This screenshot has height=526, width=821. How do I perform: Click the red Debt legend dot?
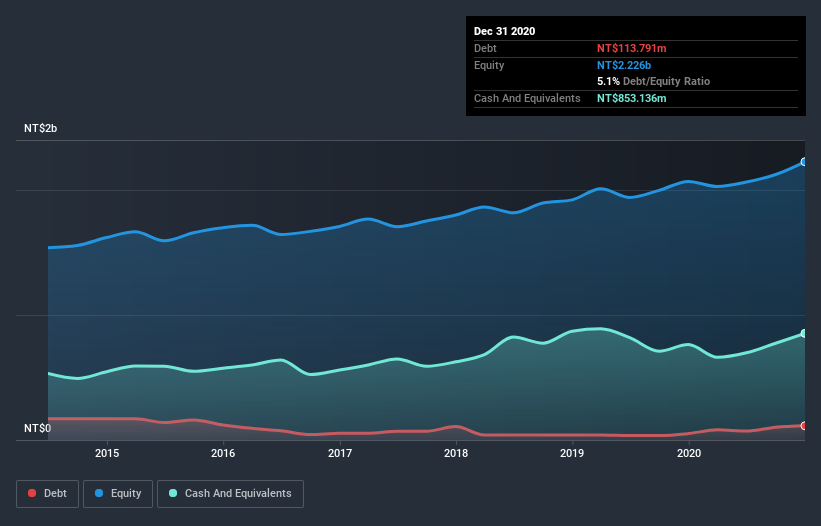pos(32,493)
